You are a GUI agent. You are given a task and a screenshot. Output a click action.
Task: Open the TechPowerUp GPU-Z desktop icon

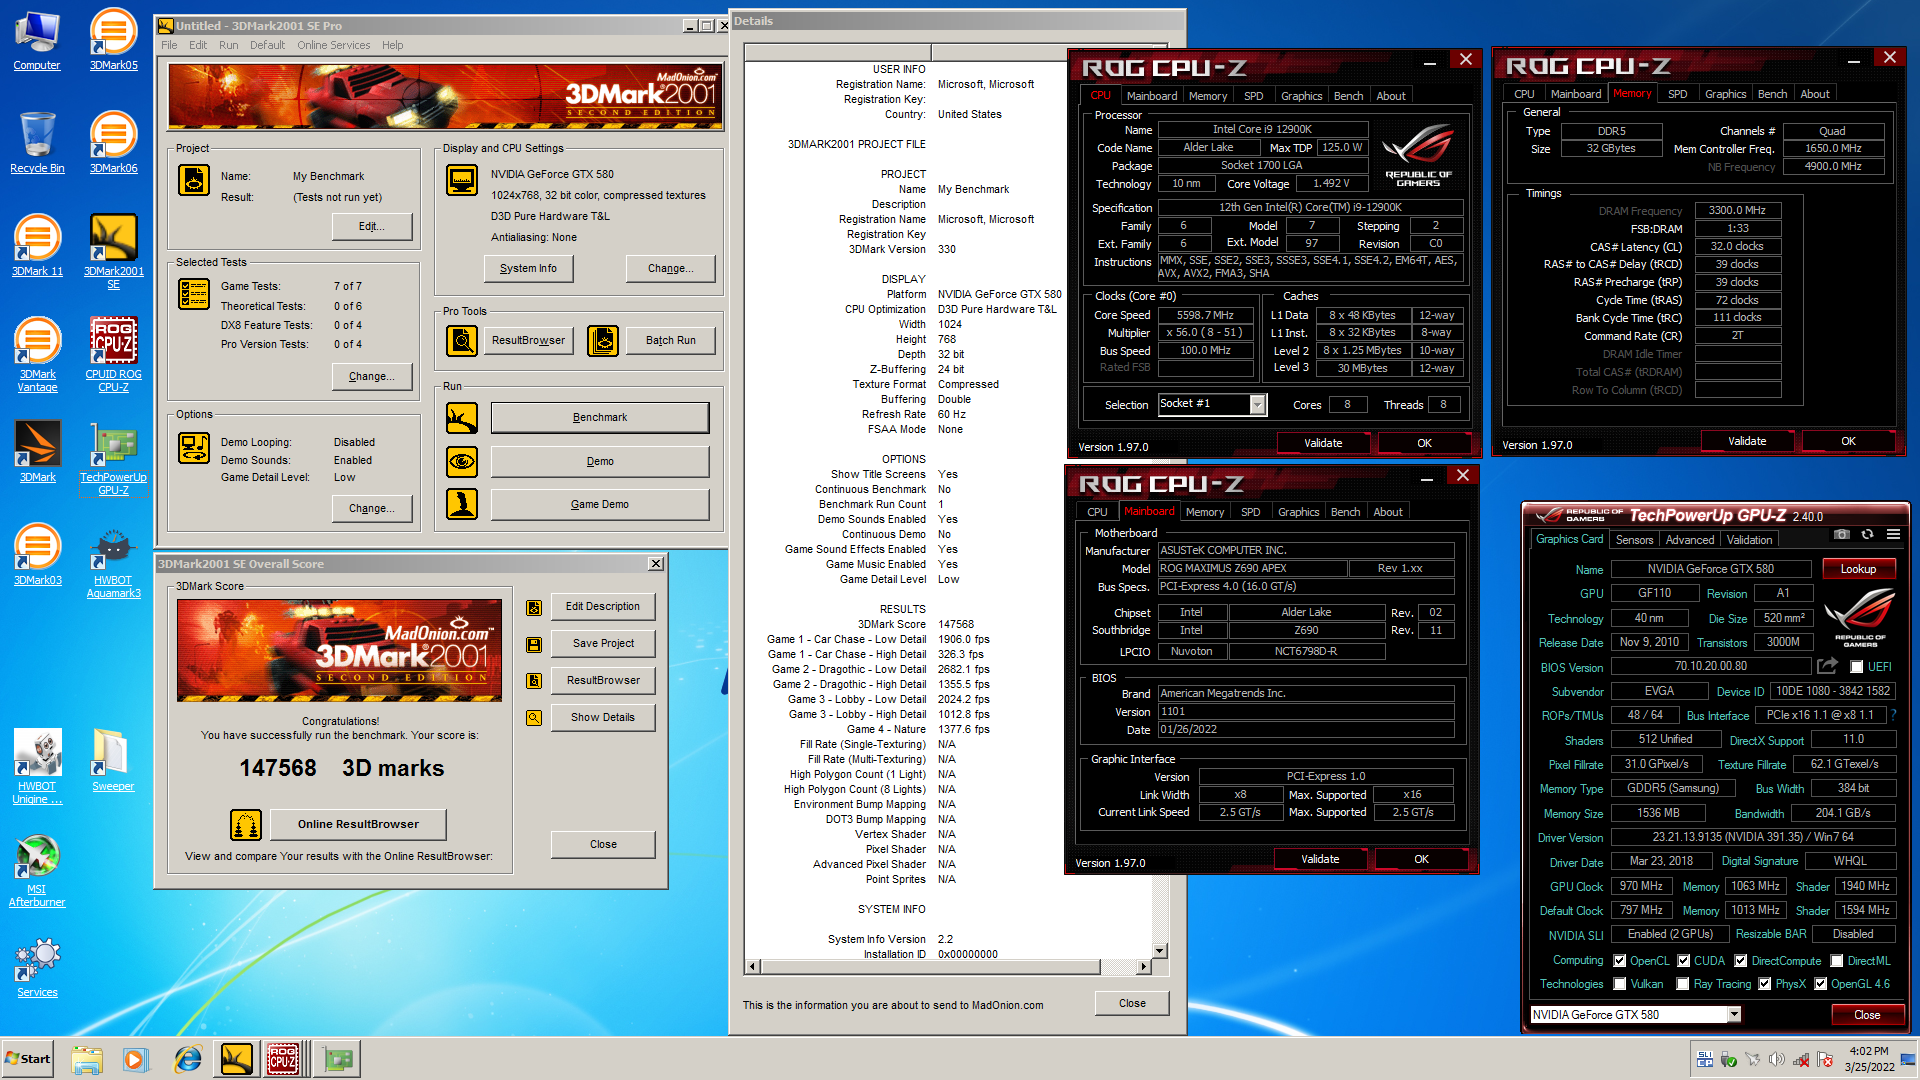click(113, 458)
